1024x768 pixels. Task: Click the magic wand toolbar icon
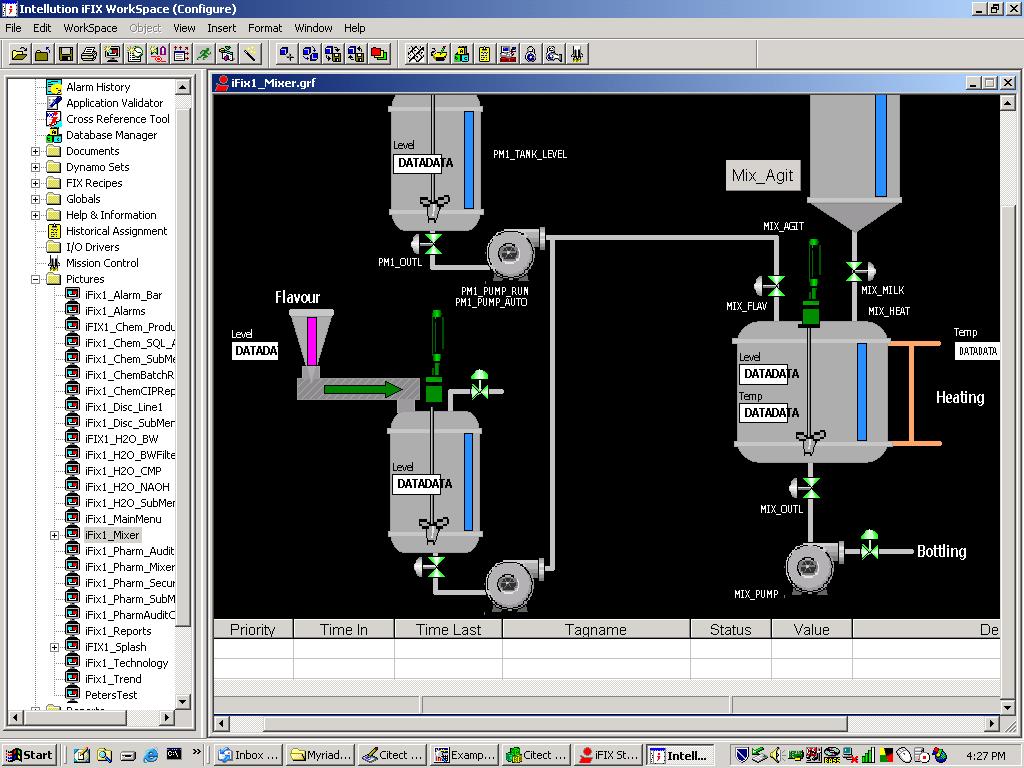tap(250, 54)
